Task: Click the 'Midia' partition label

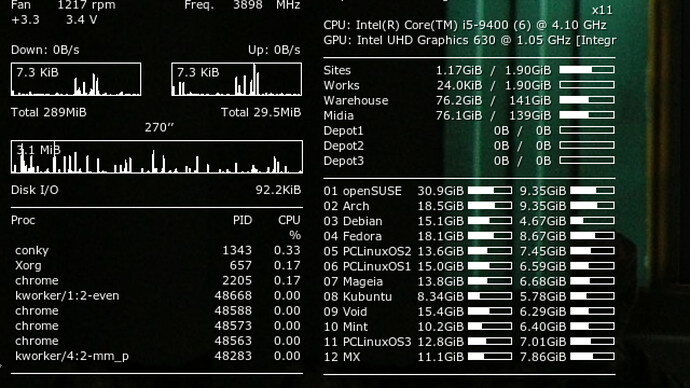Action: 338,115
